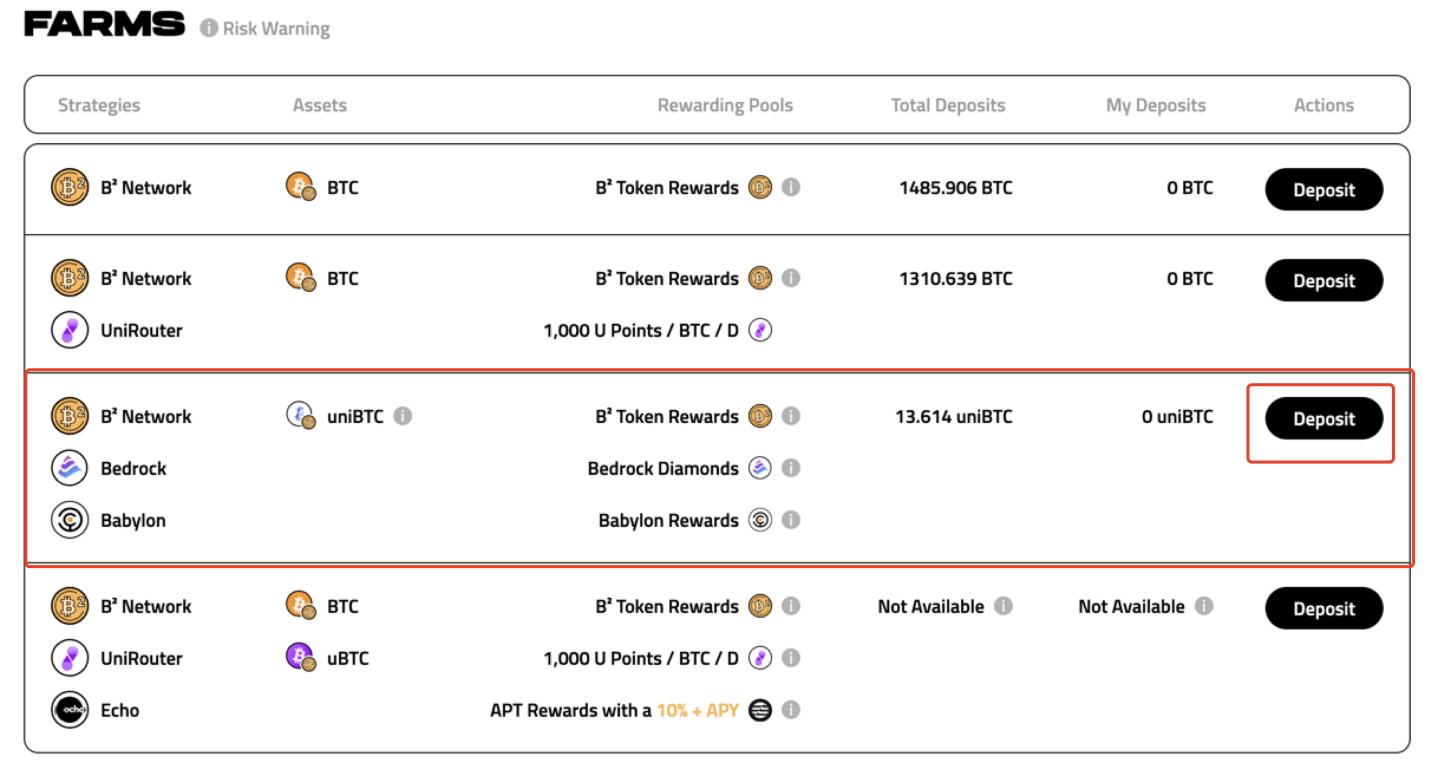The image size is (1438, 763).
Task: Click the Babylon Rewards text
Action: point(669,520)
